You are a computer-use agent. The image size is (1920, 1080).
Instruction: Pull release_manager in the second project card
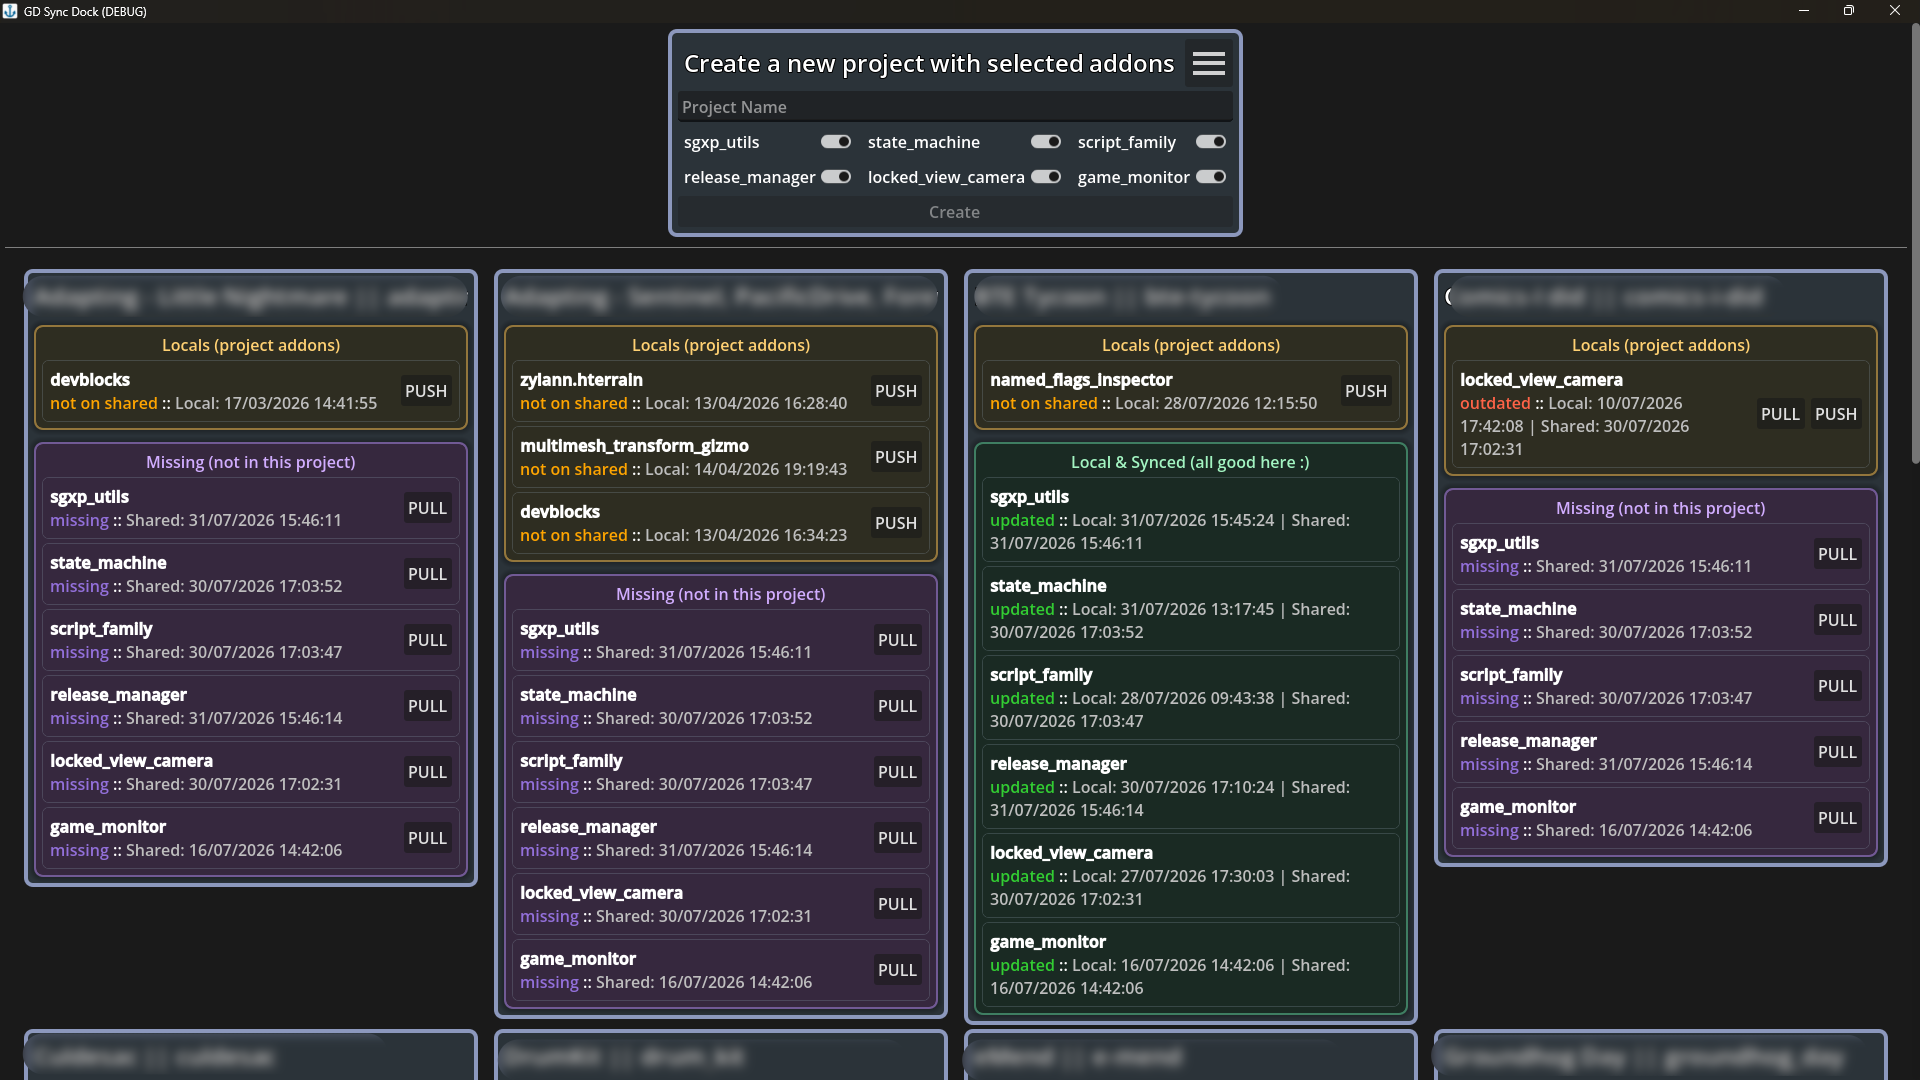point(897,838)
